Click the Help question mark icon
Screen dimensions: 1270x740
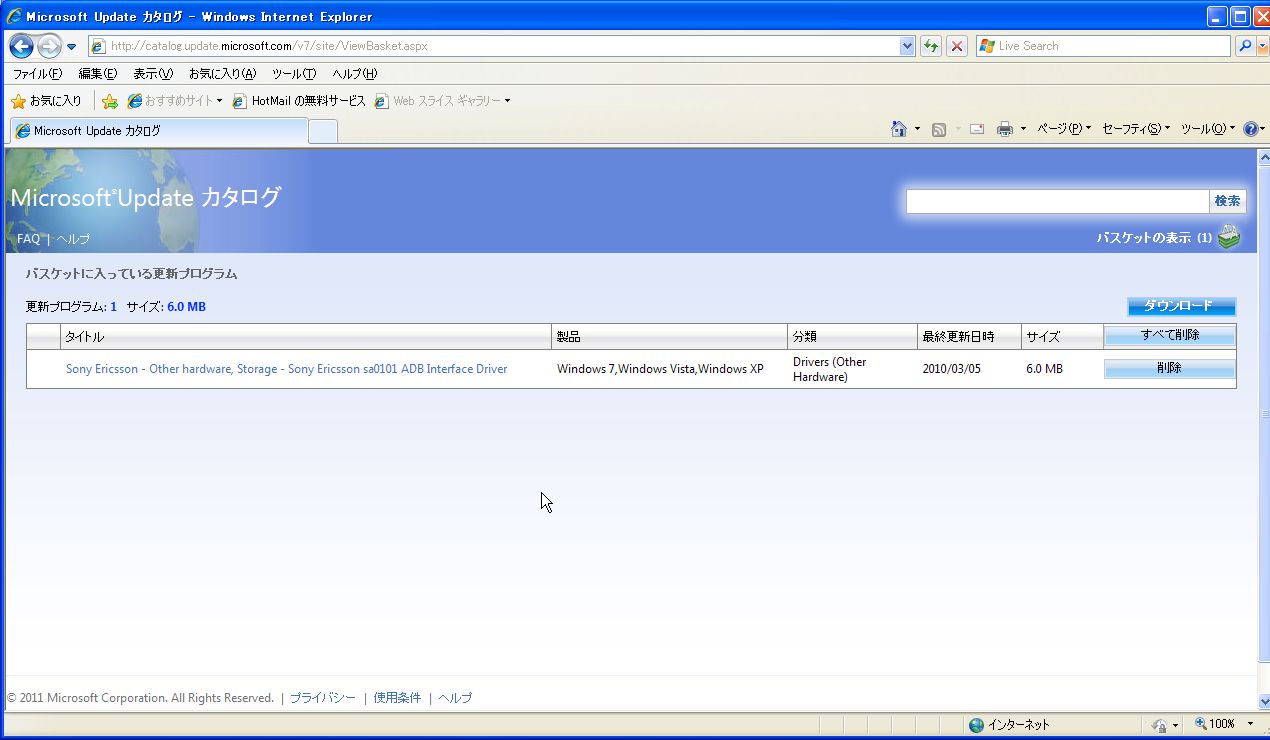1249,129
